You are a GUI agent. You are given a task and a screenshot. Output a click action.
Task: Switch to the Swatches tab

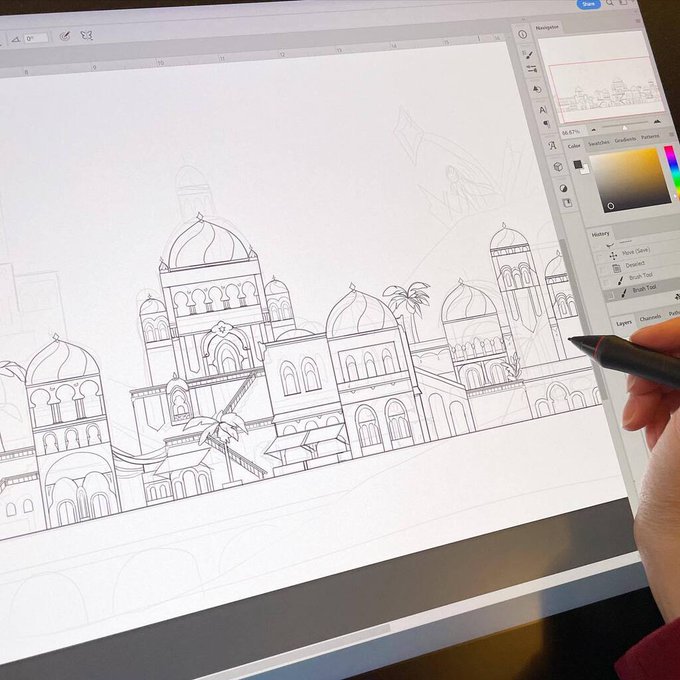[598, 143]
